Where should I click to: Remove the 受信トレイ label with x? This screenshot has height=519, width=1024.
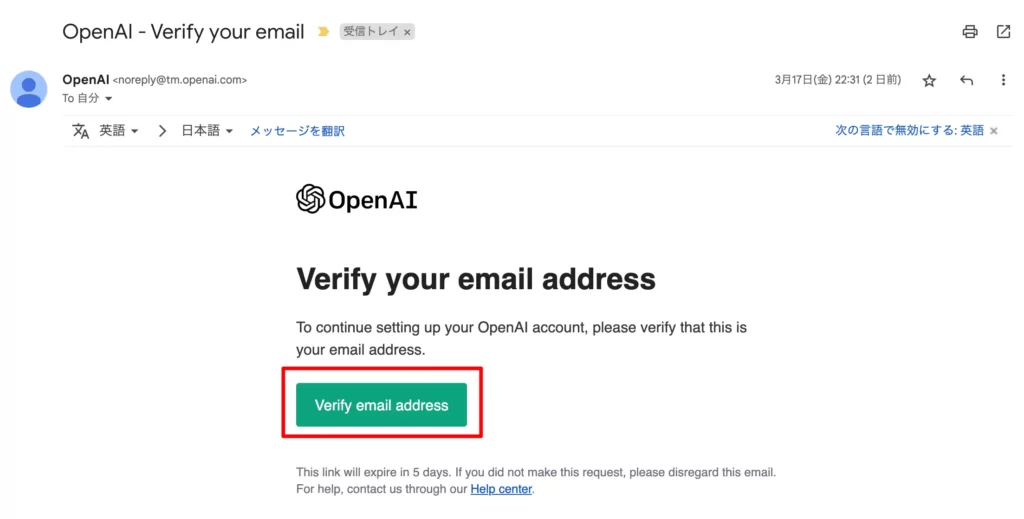tap(407, 32)
